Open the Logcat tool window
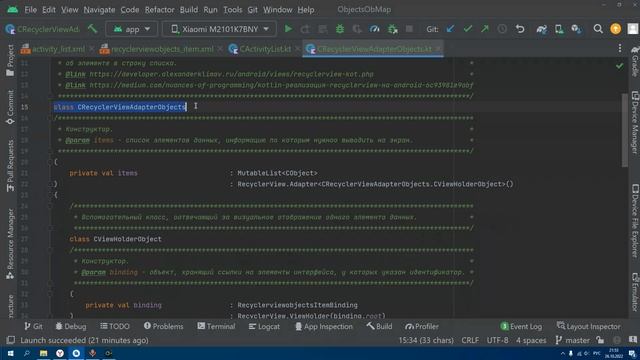Screen dimensions: 640x360 tap(264, 326)
